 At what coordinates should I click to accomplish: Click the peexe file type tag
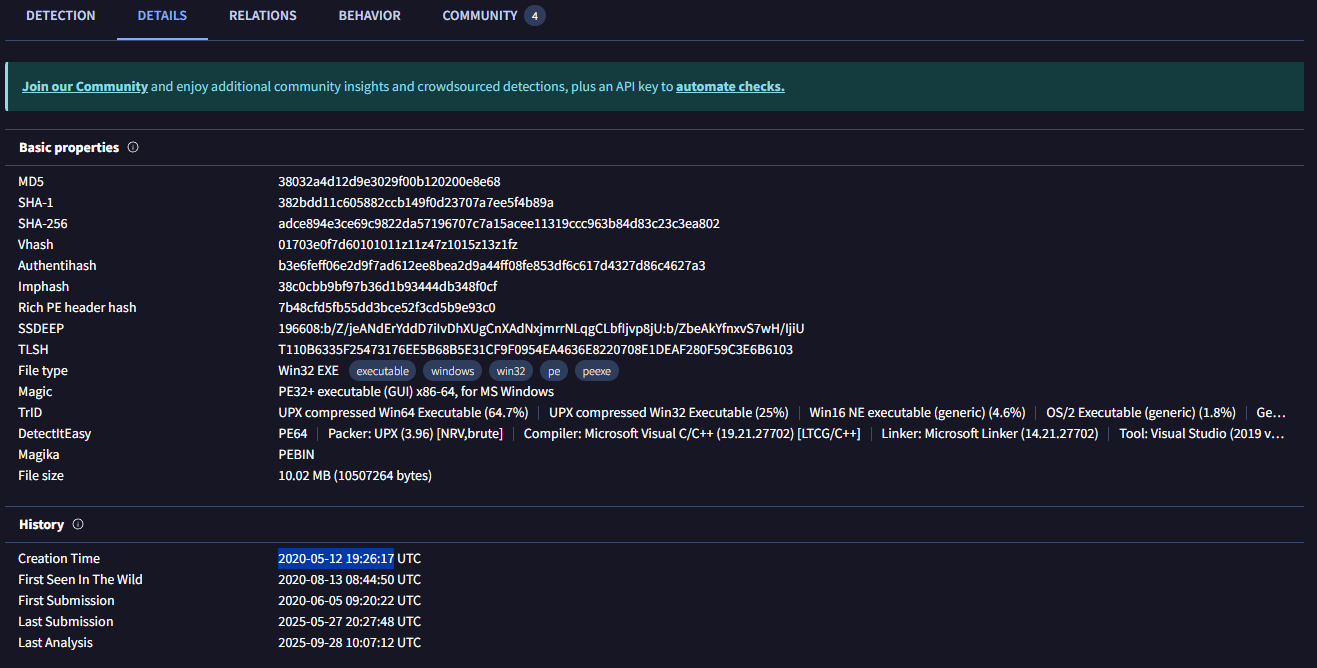click(x=597, y=371)
